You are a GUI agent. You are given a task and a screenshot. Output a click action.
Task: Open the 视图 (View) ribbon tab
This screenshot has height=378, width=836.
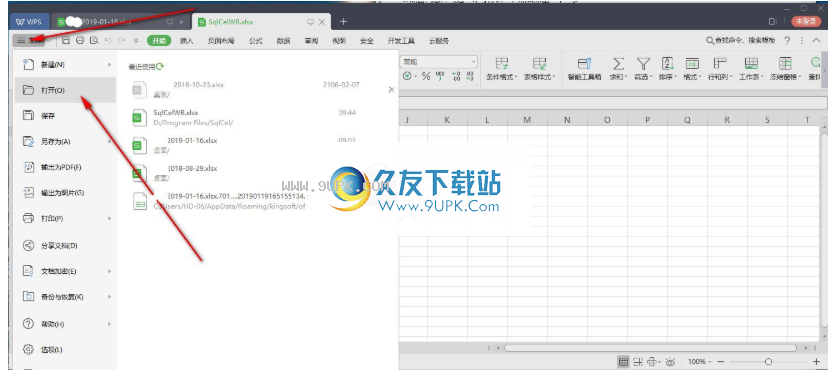pyautogui.click(x=339, y=41)
